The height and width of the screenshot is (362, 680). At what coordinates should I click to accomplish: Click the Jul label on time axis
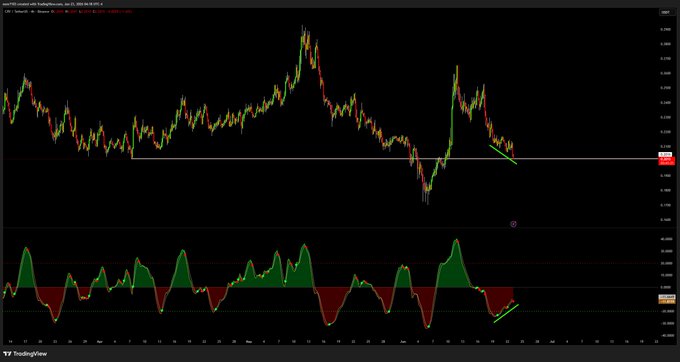[552, 342]
